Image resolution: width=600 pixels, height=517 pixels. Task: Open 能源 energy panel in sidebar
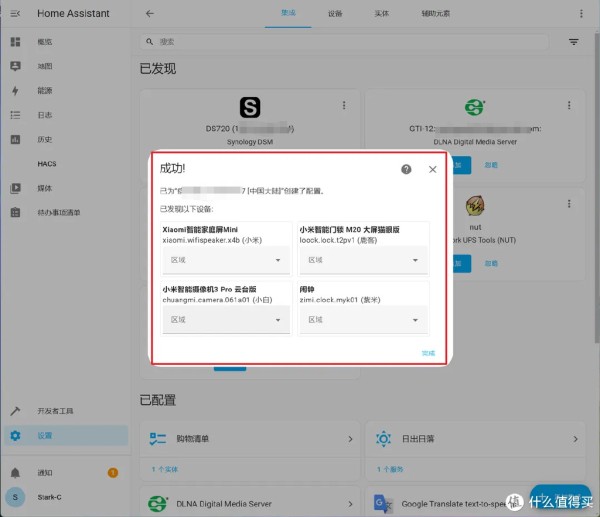click(x=45, y=90)
